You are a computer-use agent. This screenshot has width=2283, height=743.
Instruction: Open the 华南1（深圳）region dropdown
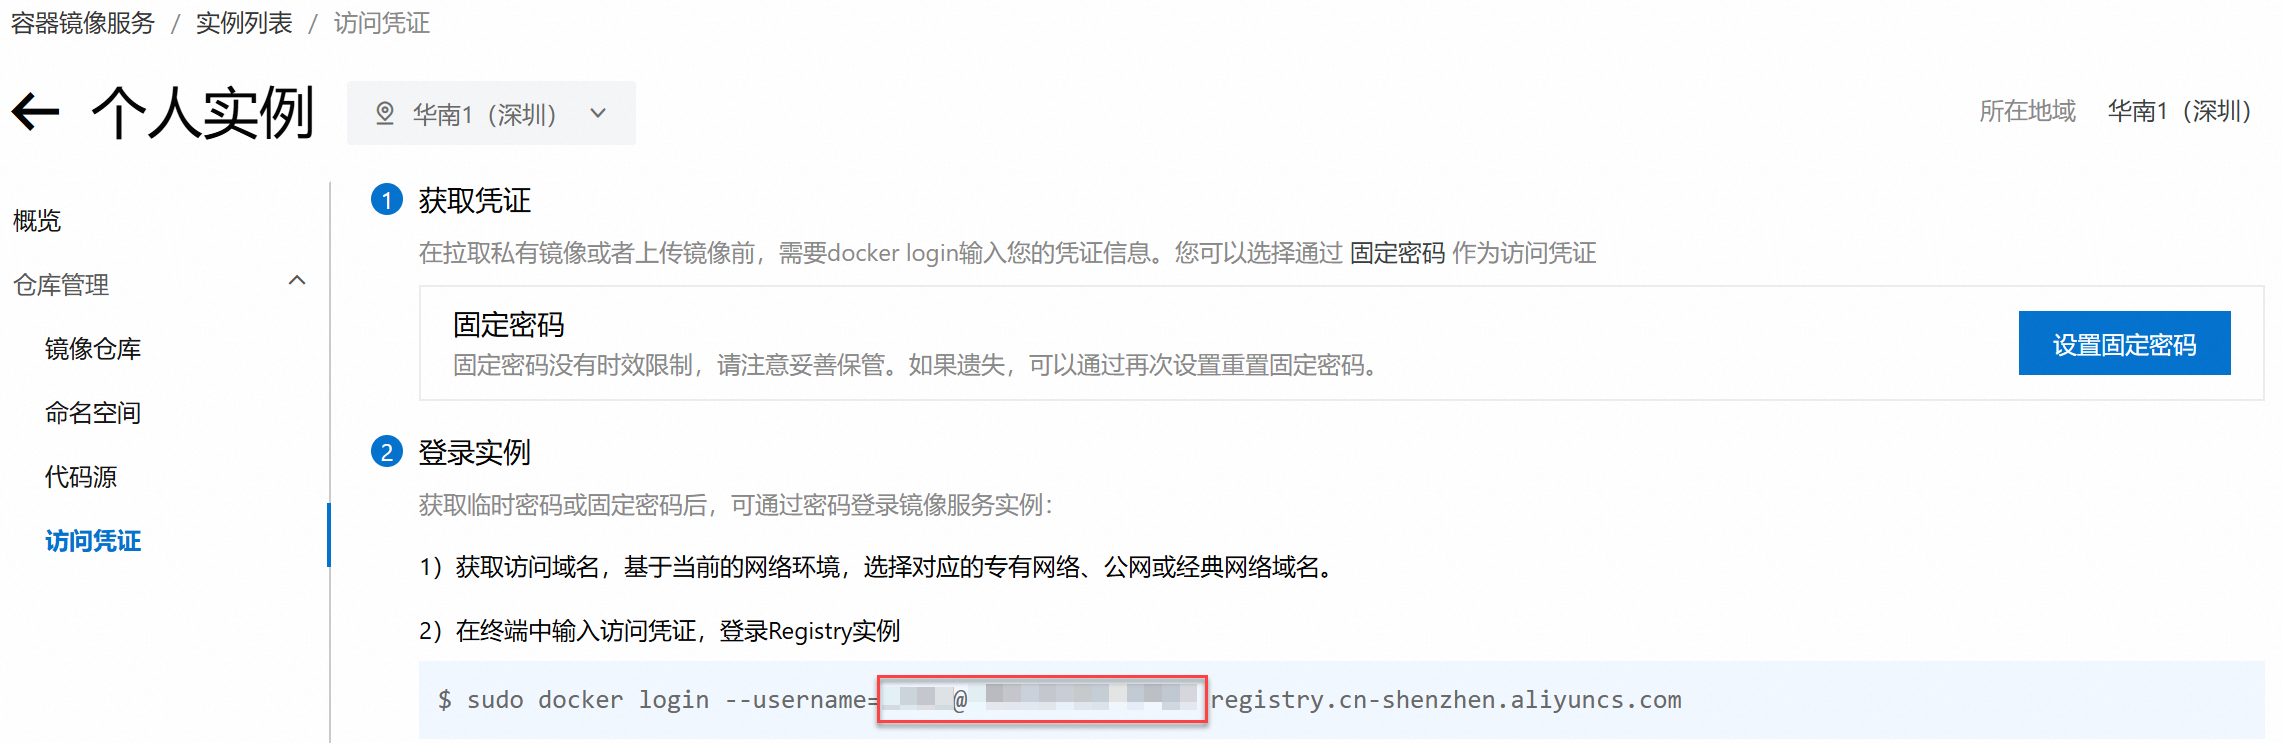pyautogui.click(x=491, y=113)
